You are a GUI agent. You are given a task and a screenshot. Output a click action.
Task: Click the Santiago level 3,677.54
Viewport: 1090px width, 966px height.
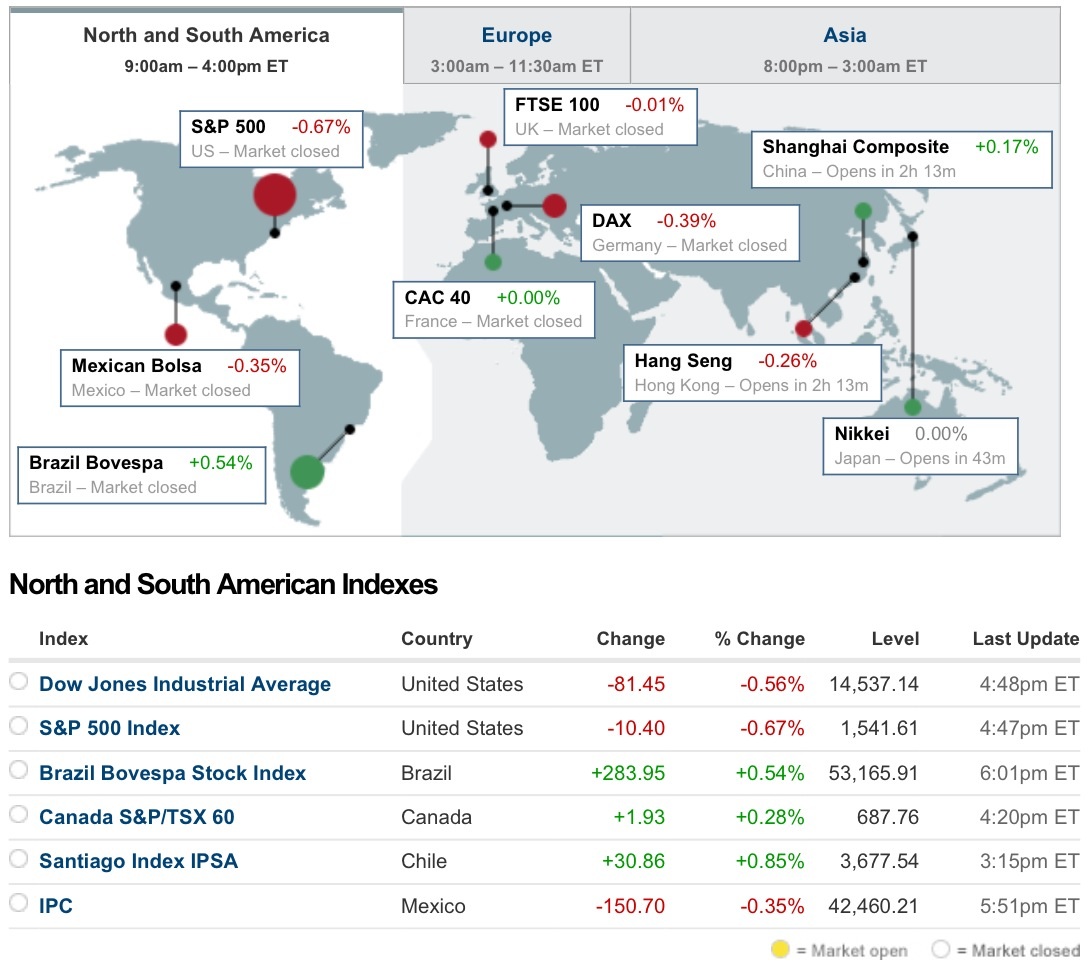point(879,861)
